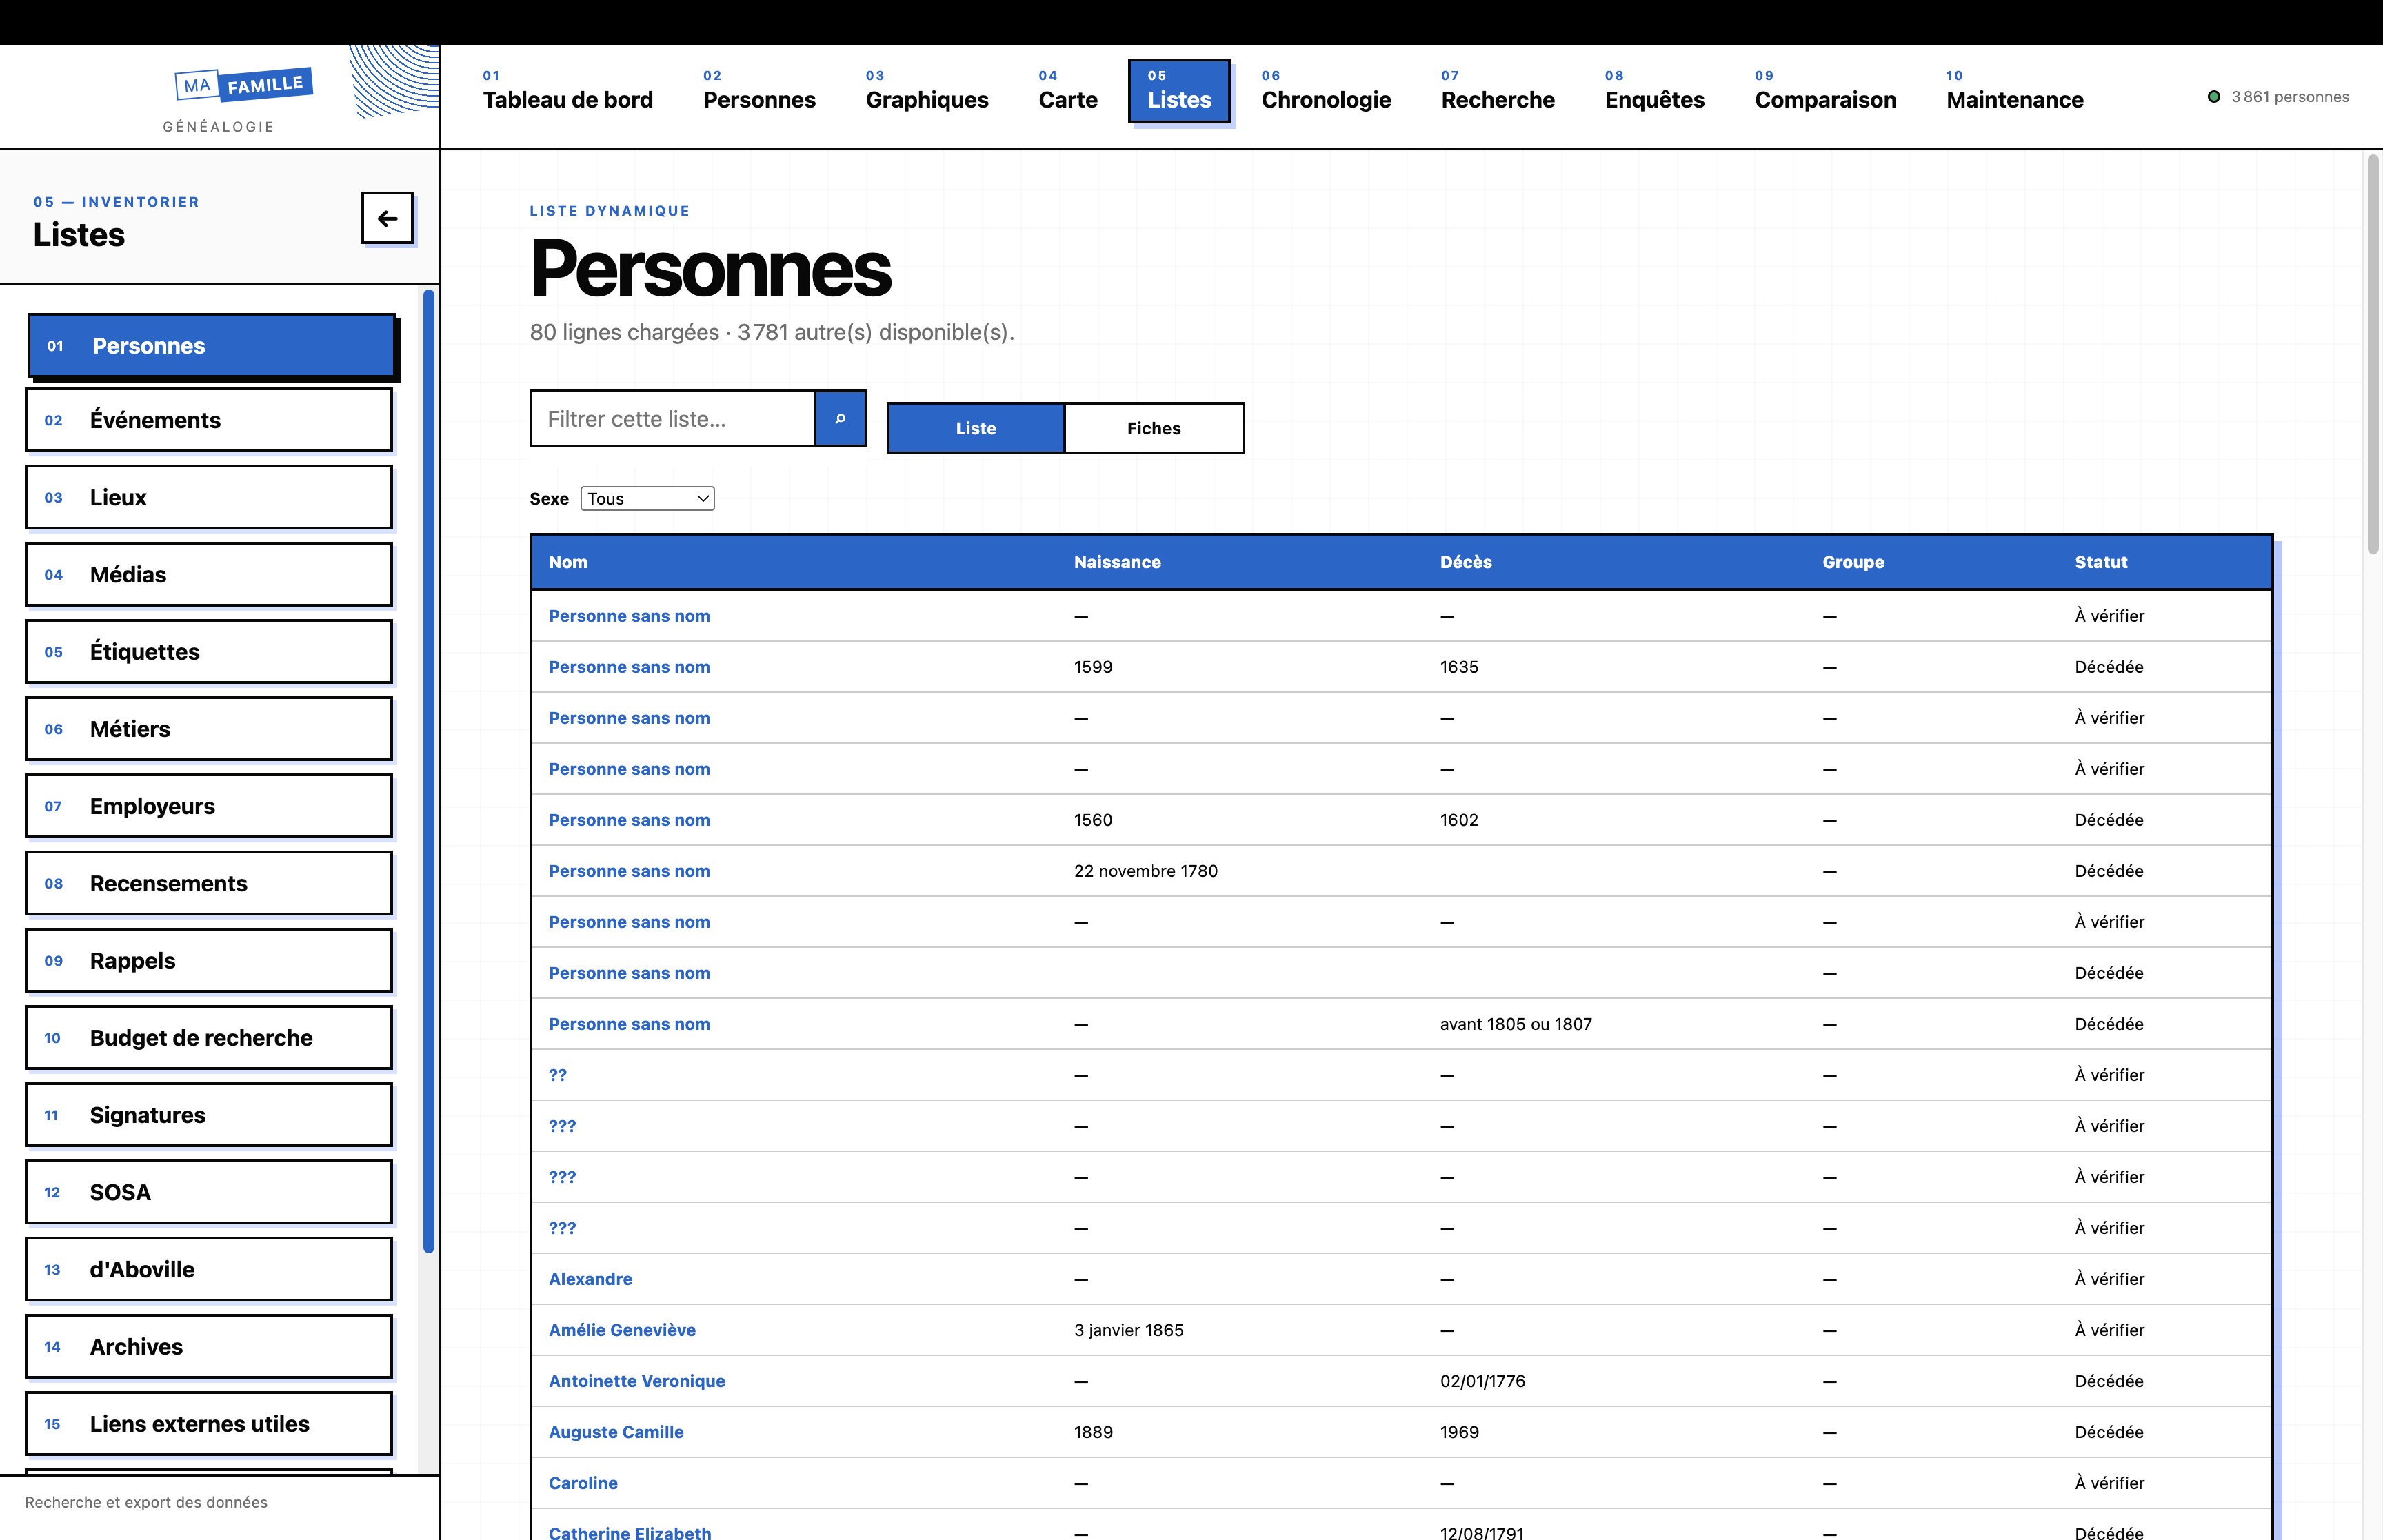Click the sidebar's blue scrollbar
2383x1540 pixels.
[x=429, y=770]
